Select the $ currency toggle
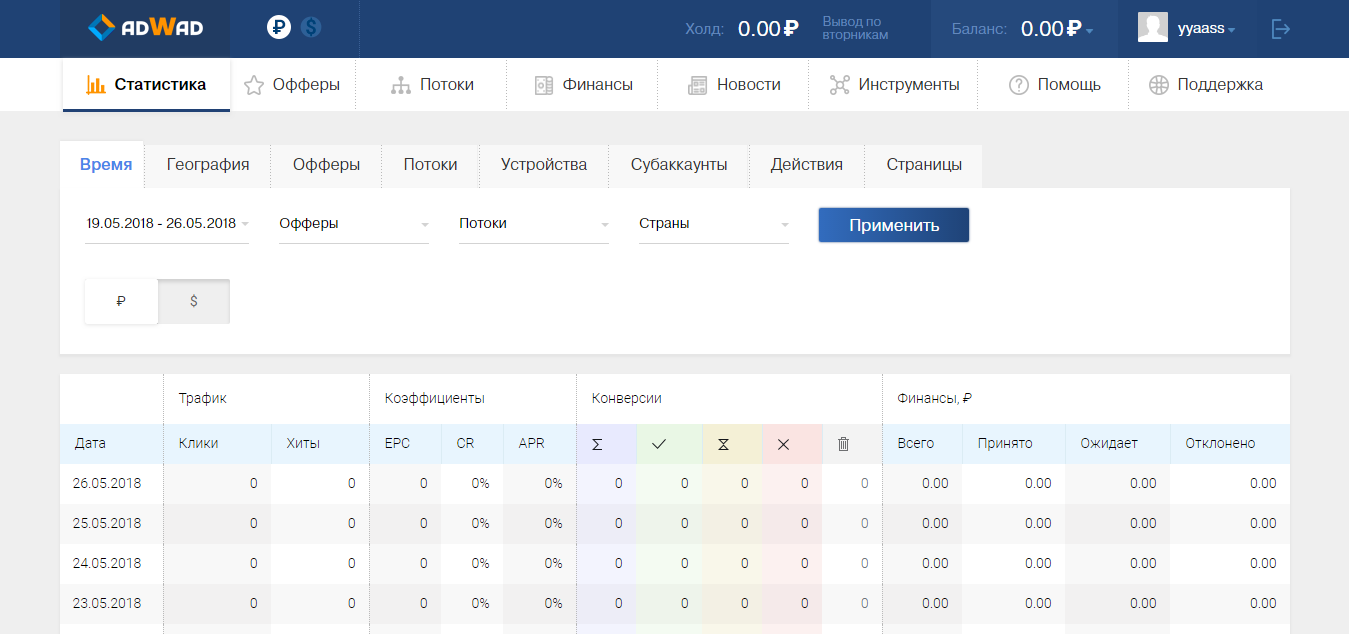 [194, 301]
